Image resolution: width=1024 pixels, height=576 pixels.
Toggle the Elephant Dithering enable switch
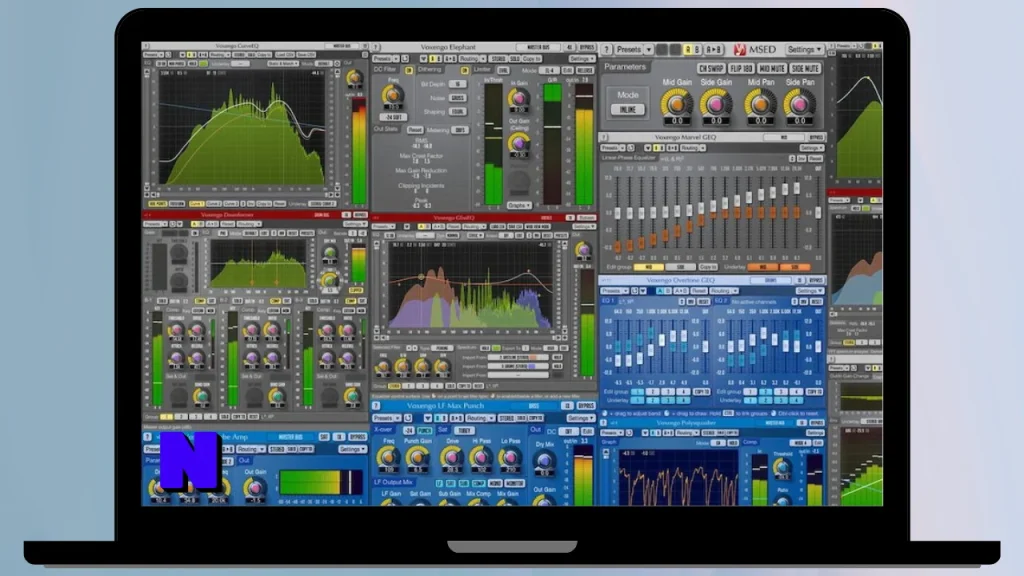tap(465, 70)
